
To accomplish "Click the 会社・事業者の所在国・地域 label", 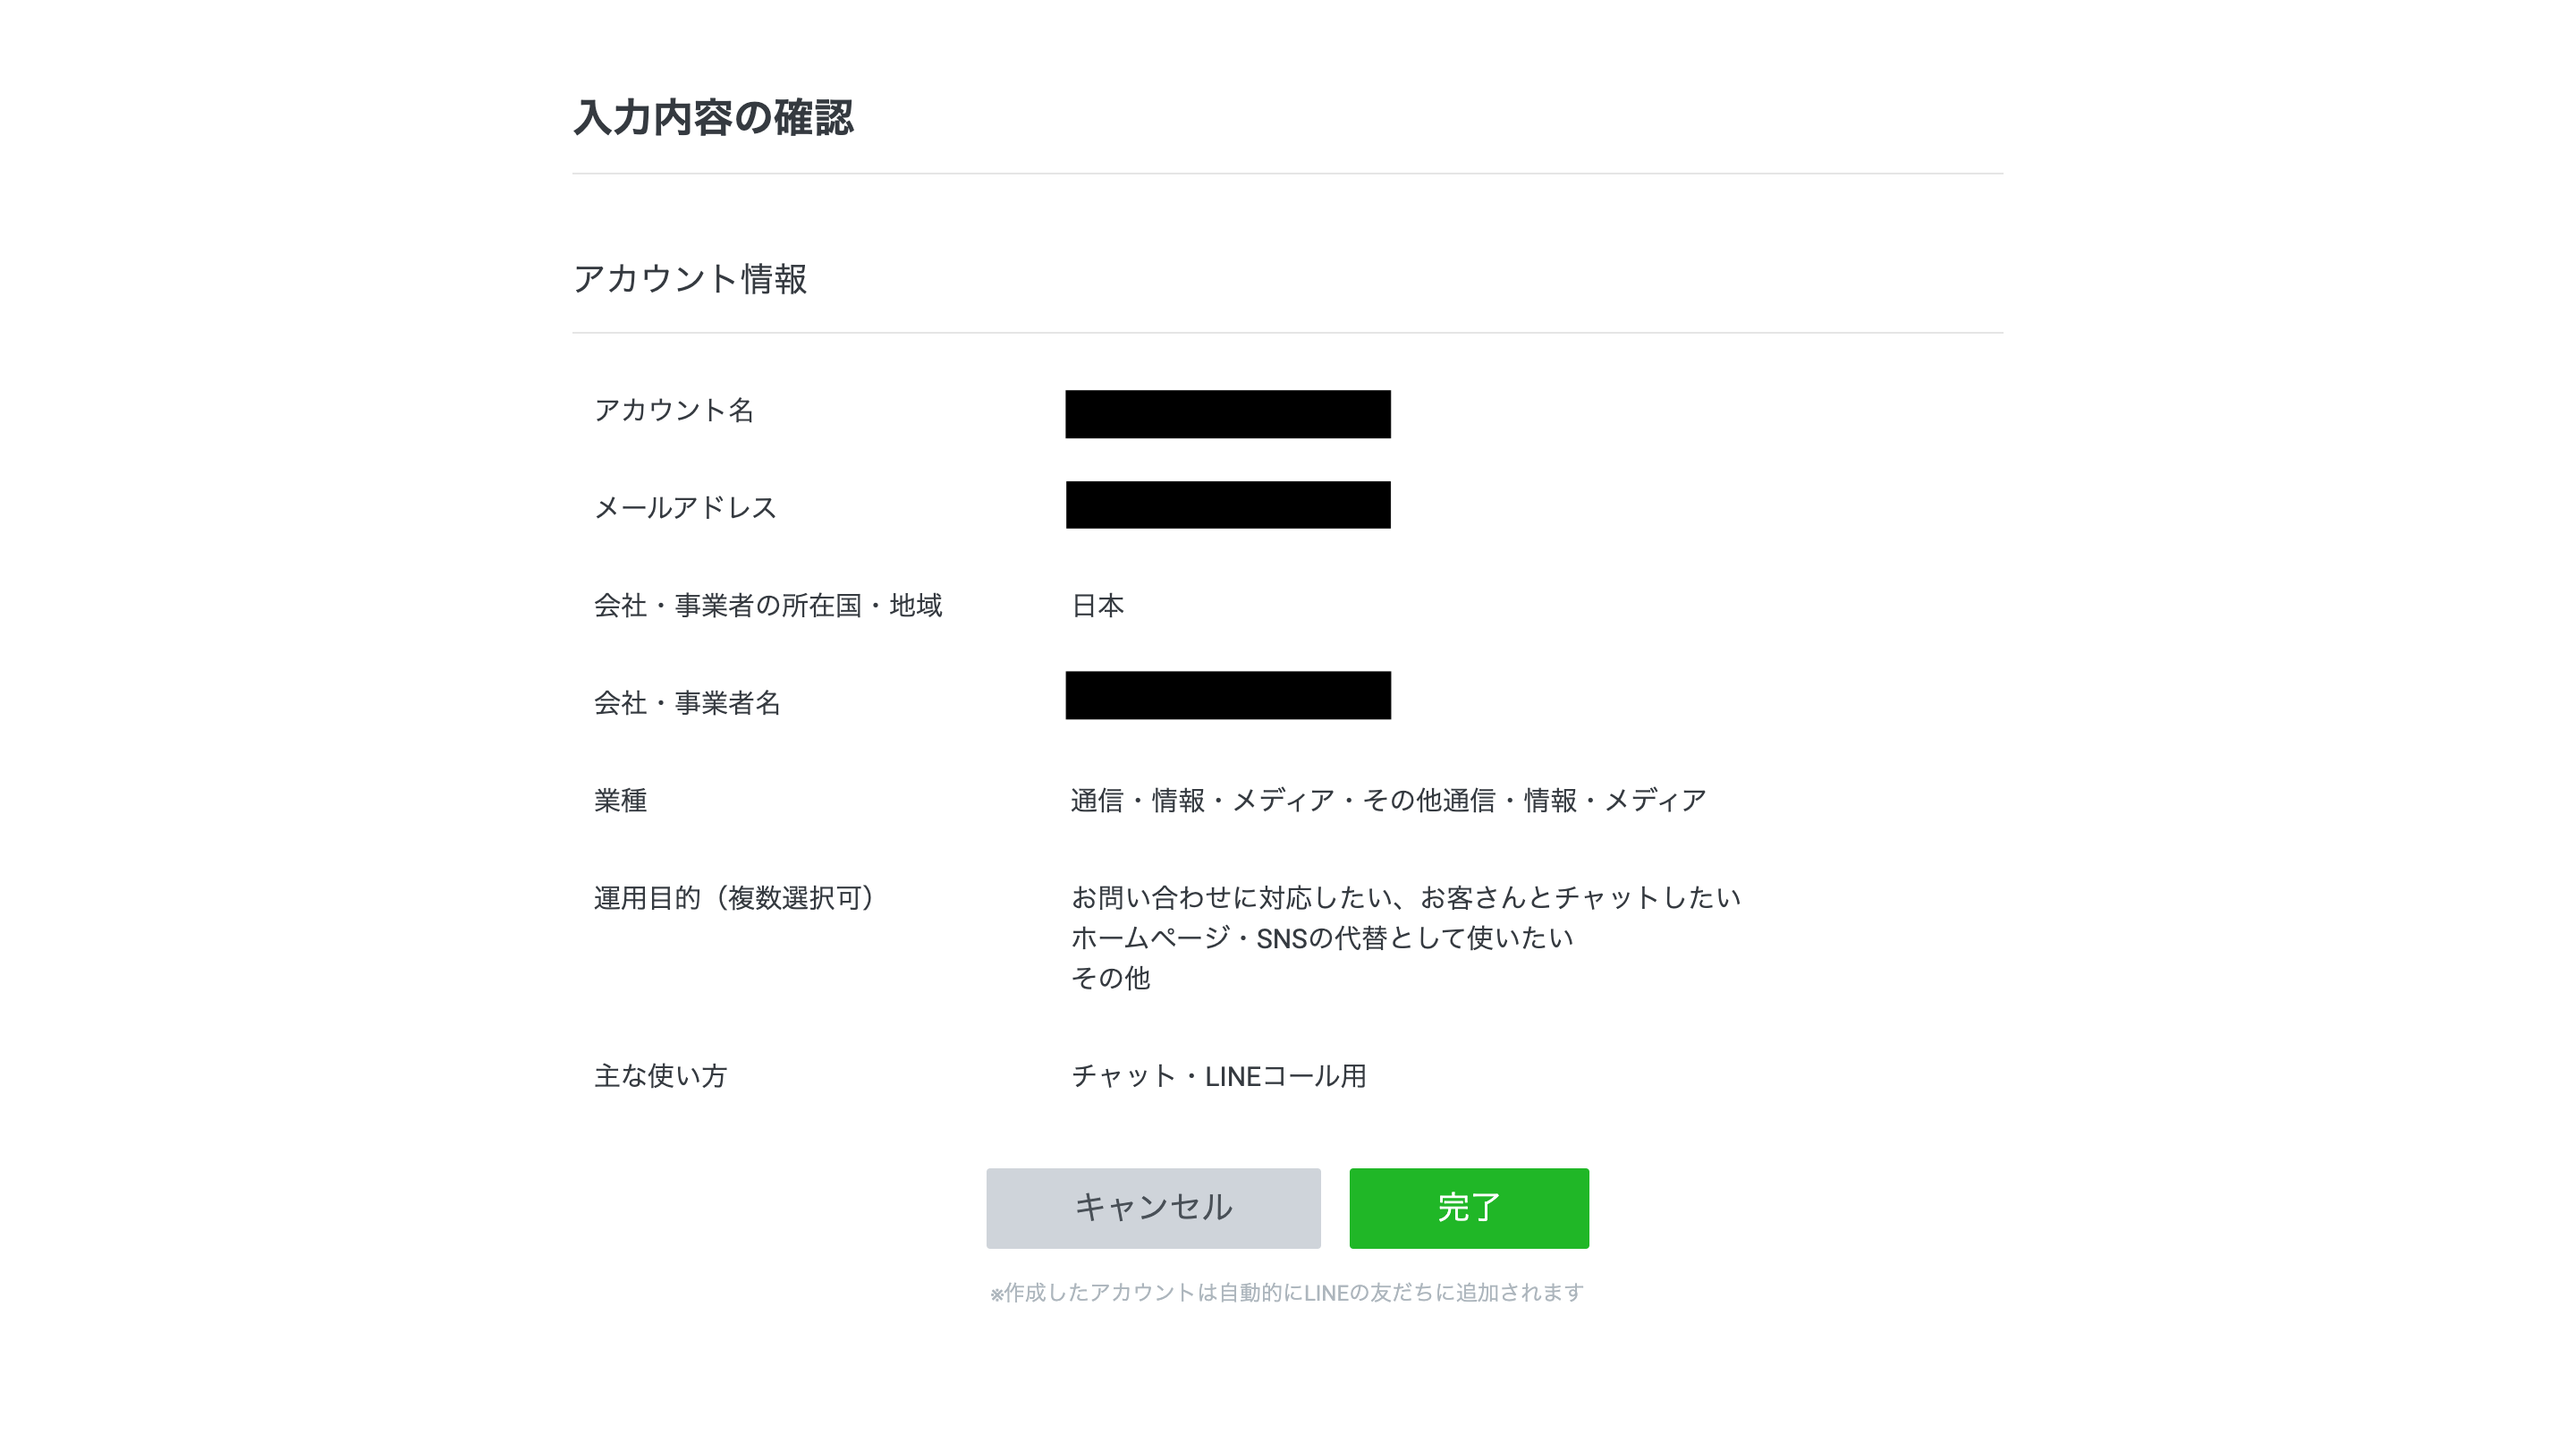I will (x=768, y=606).
